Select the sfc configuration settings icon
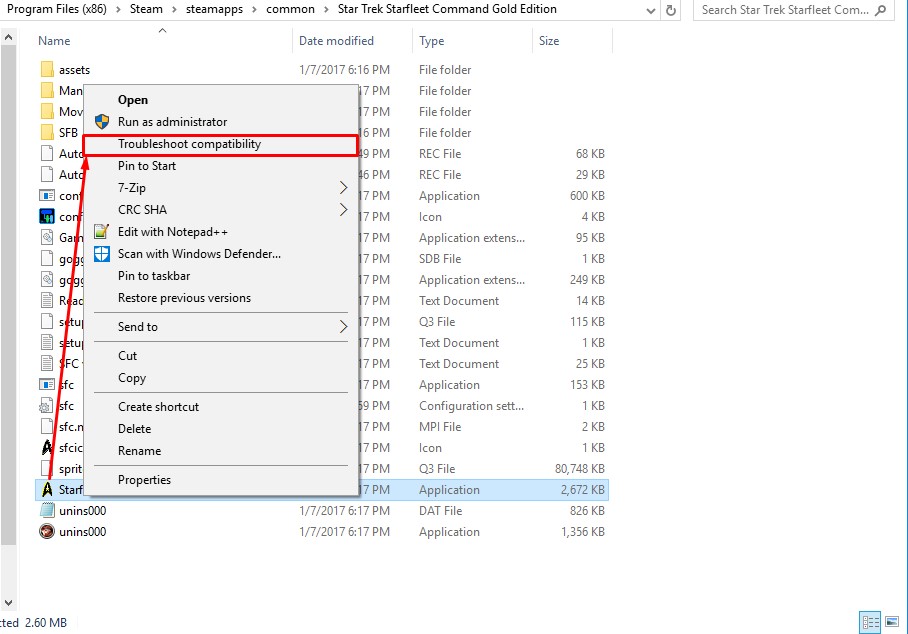The width and height of the screenshot is (908, 634). [47, 406]
